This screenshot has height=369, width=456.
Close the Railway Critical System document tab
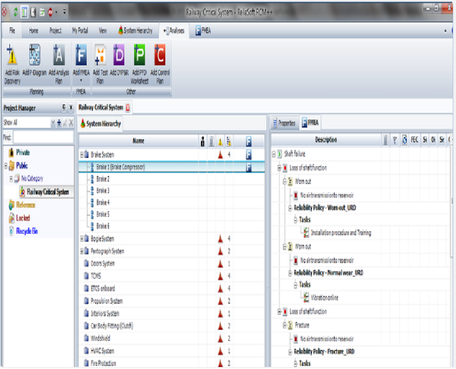pyautogui.click(x=128, y=108)
